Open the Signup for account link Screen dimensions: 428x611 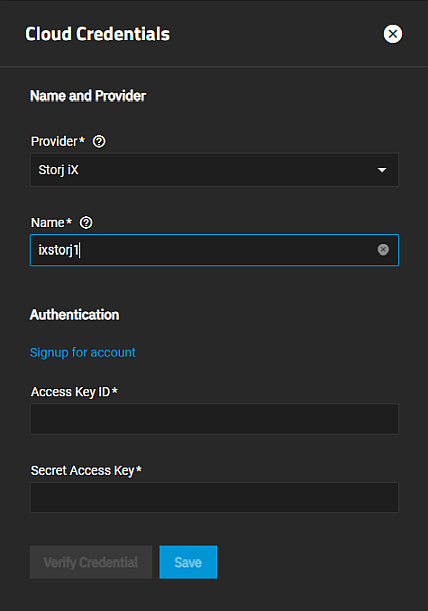pos(83,353)
